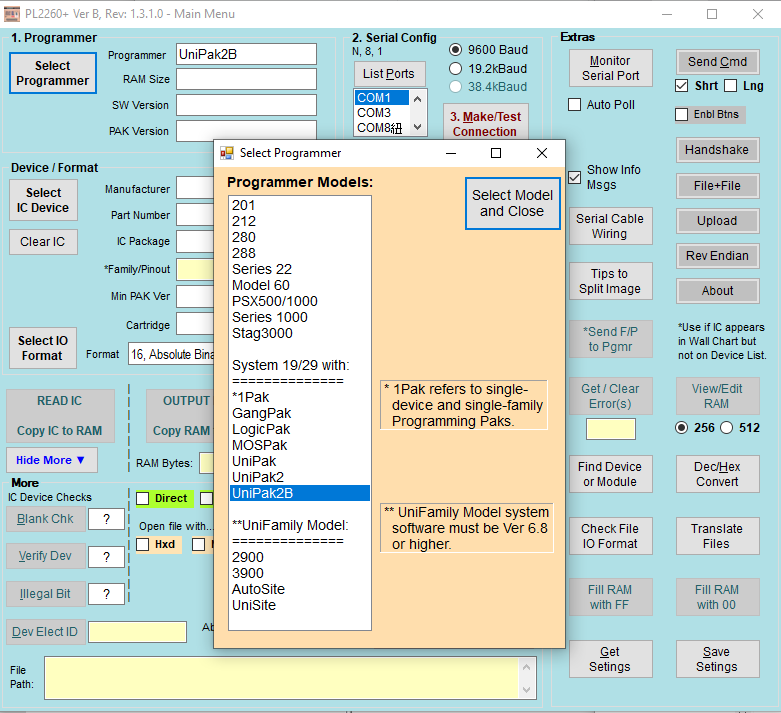The width and height of the screenshot is (781, 713).
Task: Collapse the section with Hide More
Action: pyautogui.click(x=52, y=460)
